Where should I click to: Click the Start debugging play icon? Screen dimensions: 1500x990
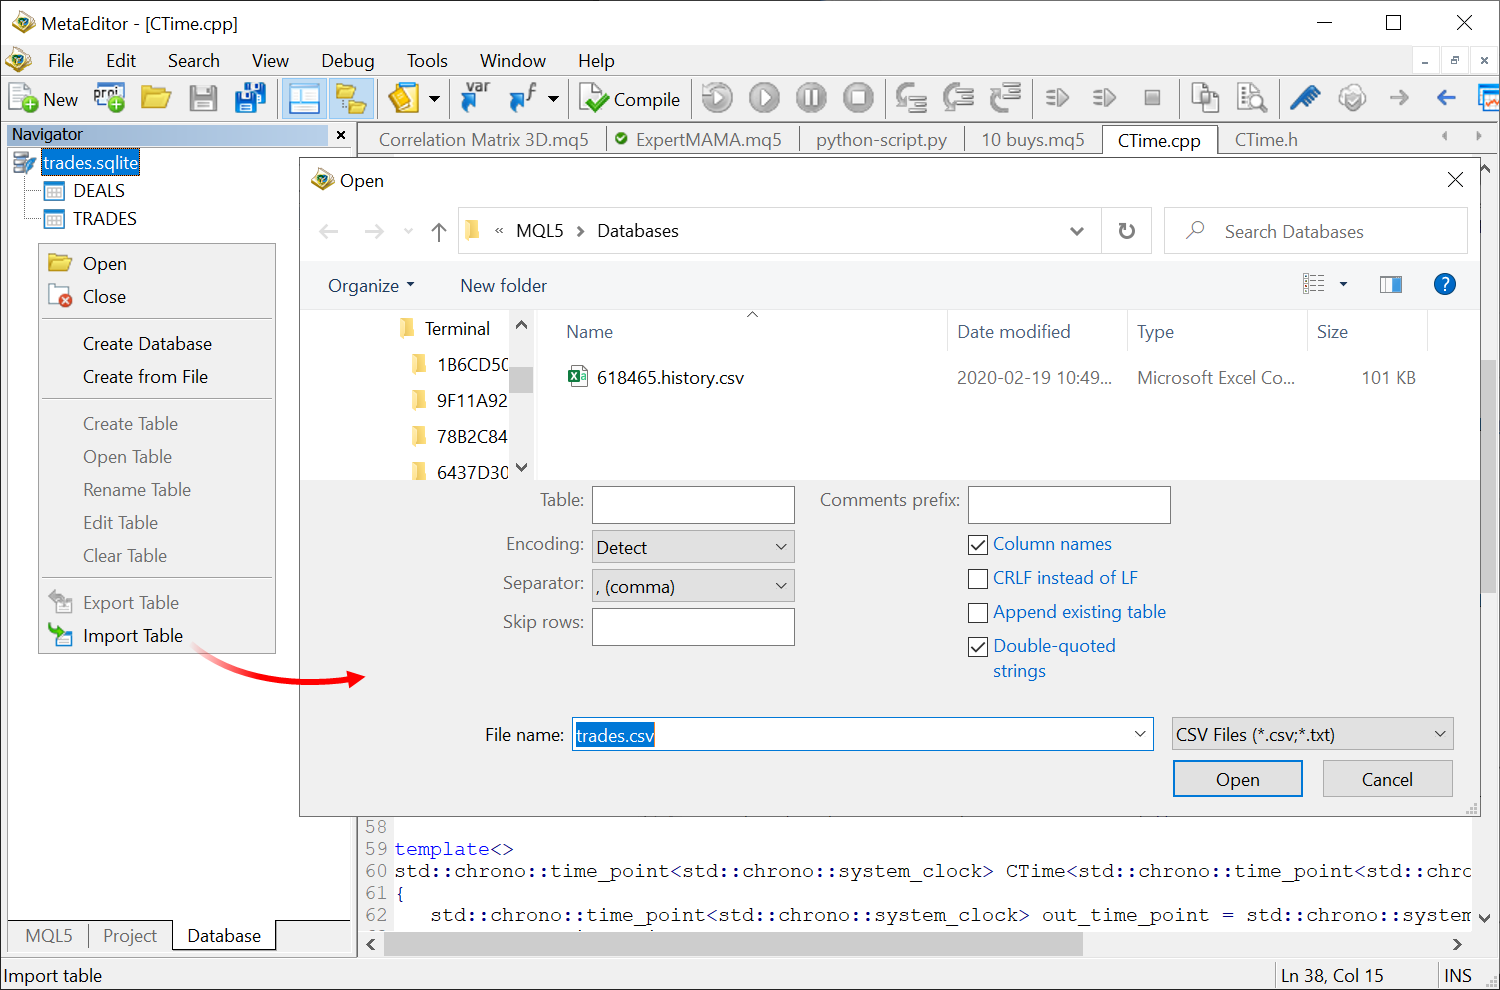click(764, 98)
